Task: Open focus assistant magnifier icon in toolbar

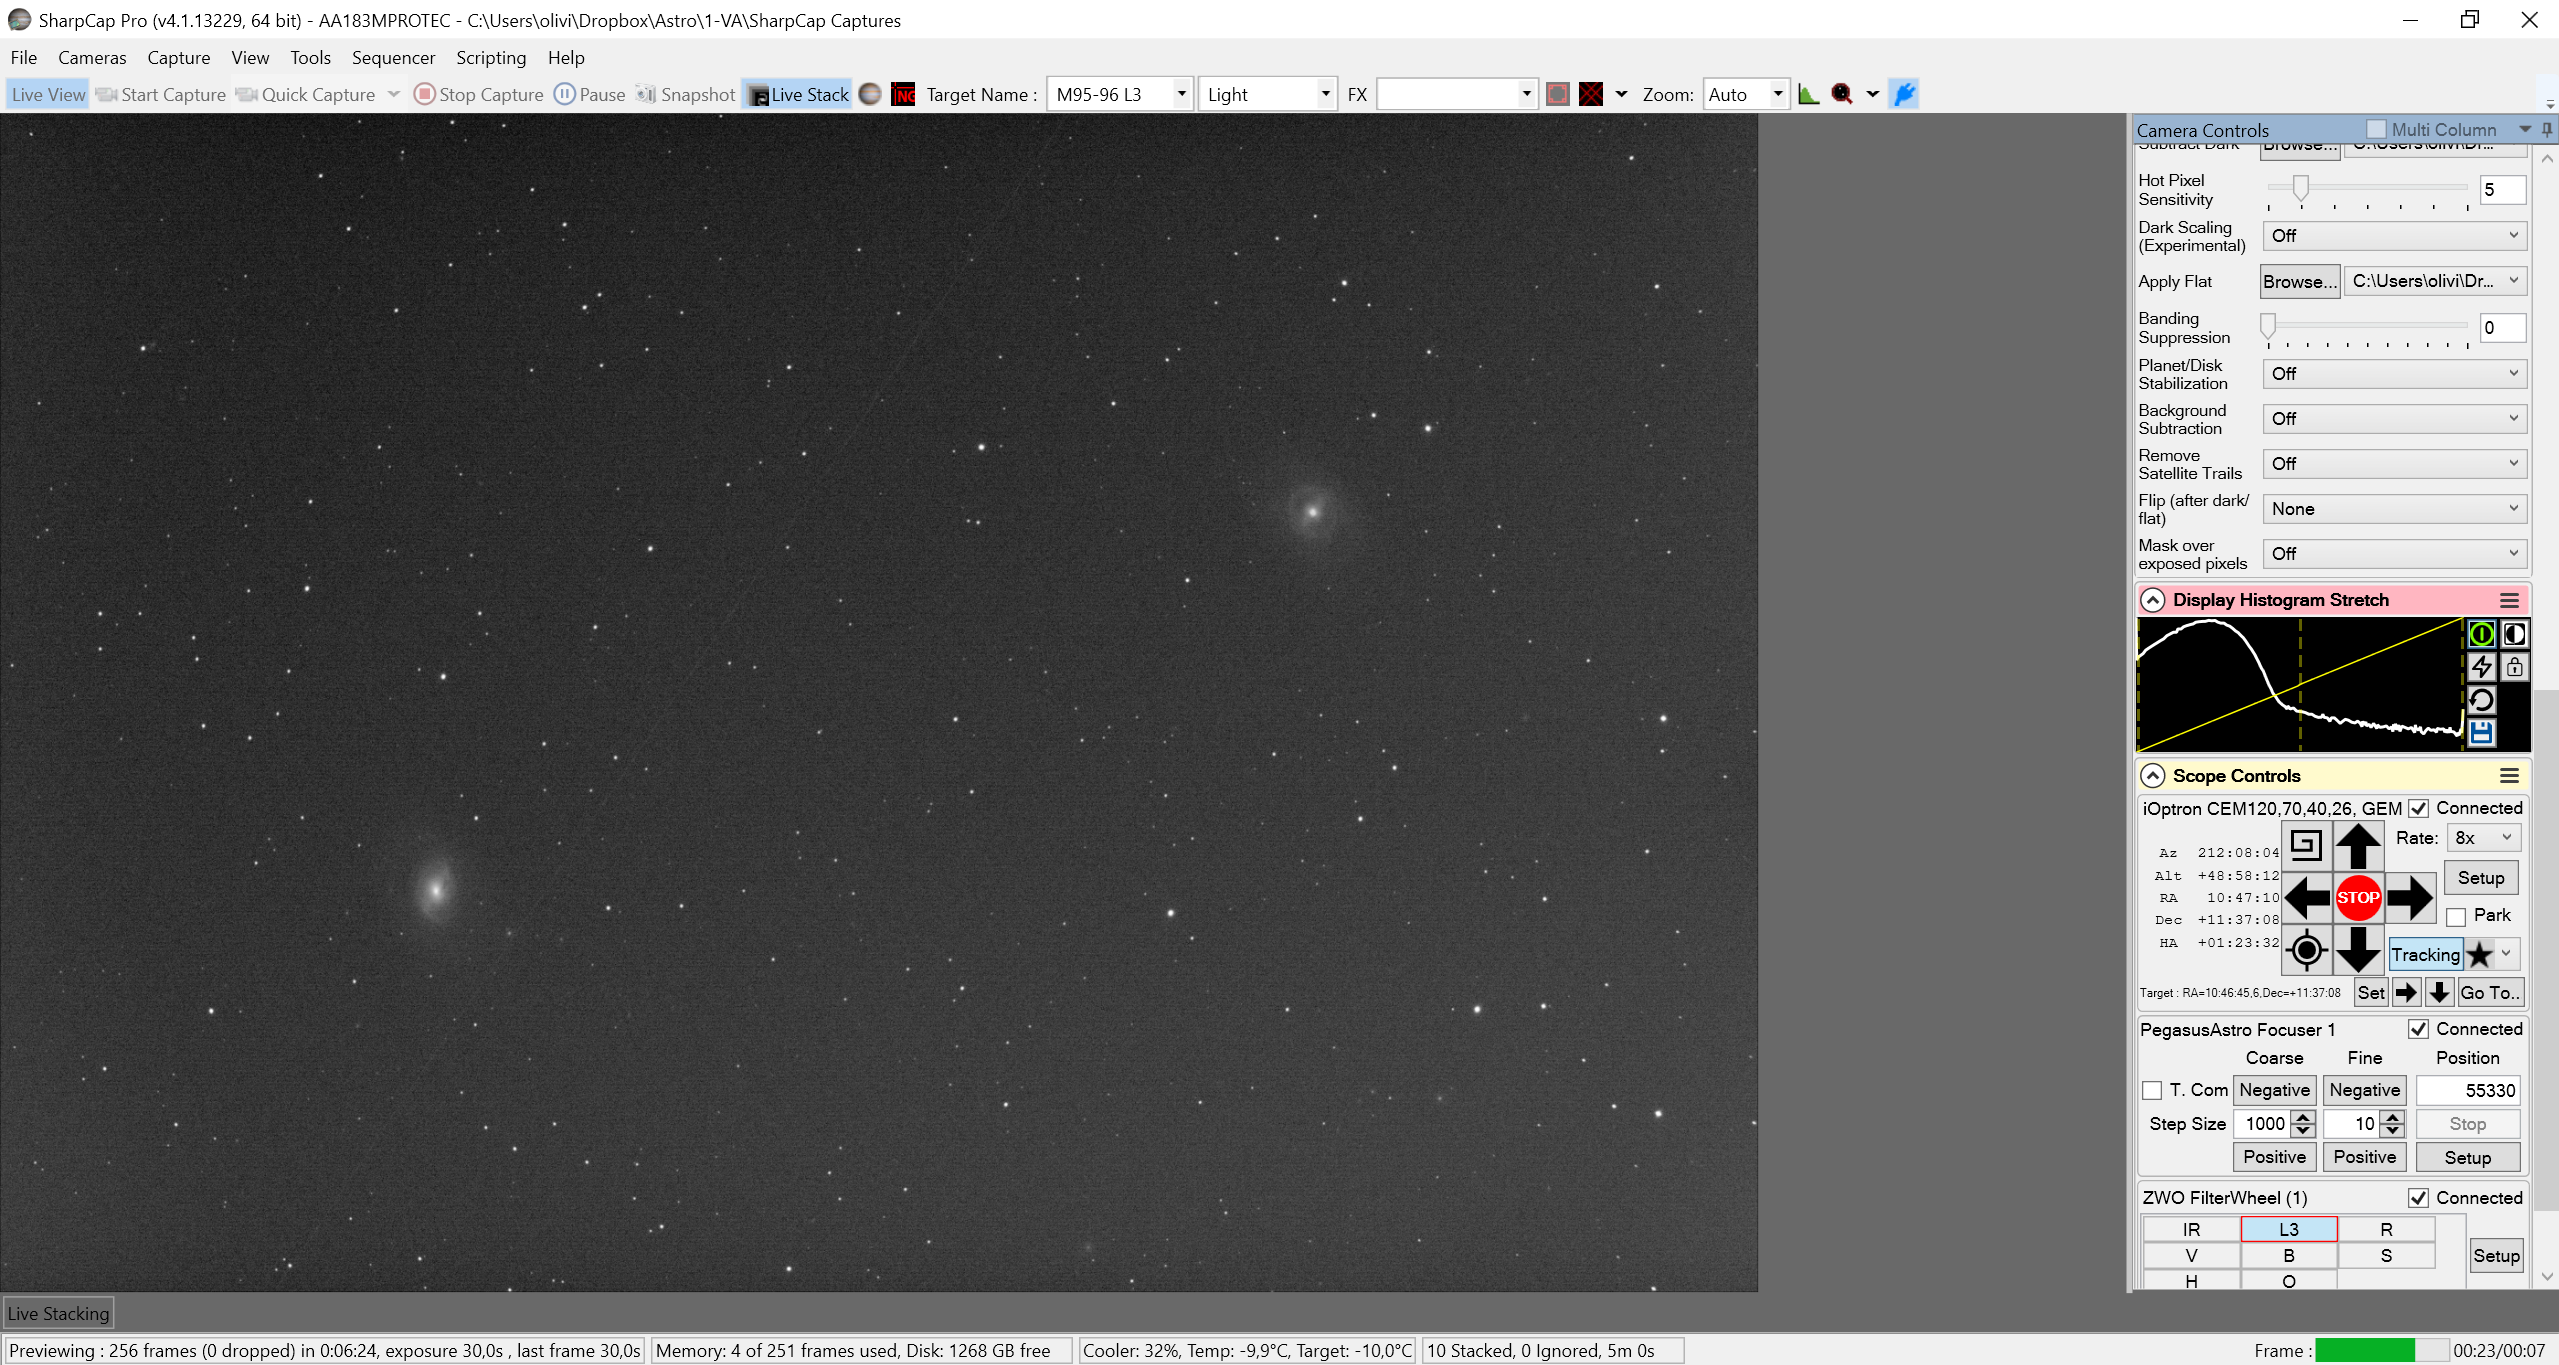Action: tap(1842, 94)
